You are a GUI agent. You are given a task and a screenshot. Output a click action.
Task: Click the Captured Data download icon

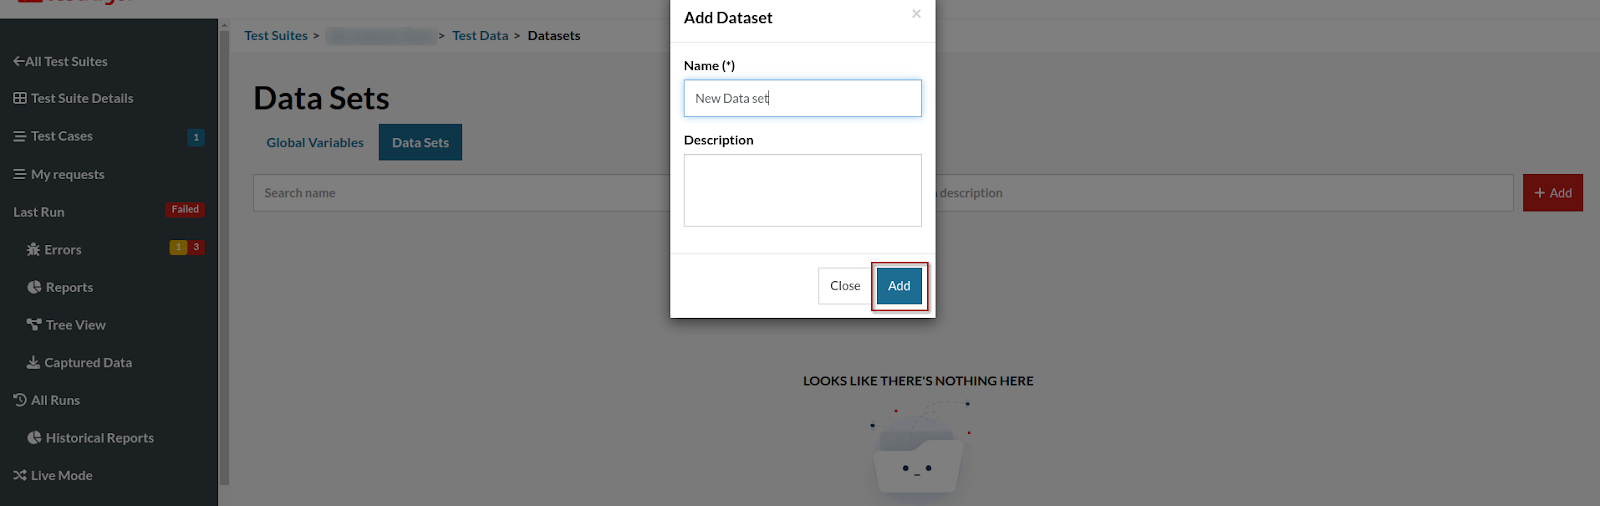[x=33, y=362]
